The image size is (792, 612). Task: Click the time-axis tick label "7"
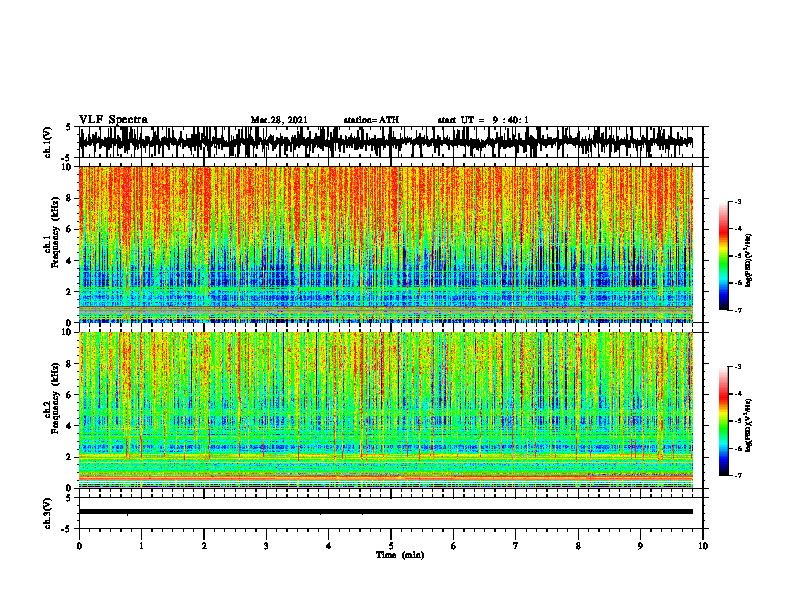[x=516, y=546]
